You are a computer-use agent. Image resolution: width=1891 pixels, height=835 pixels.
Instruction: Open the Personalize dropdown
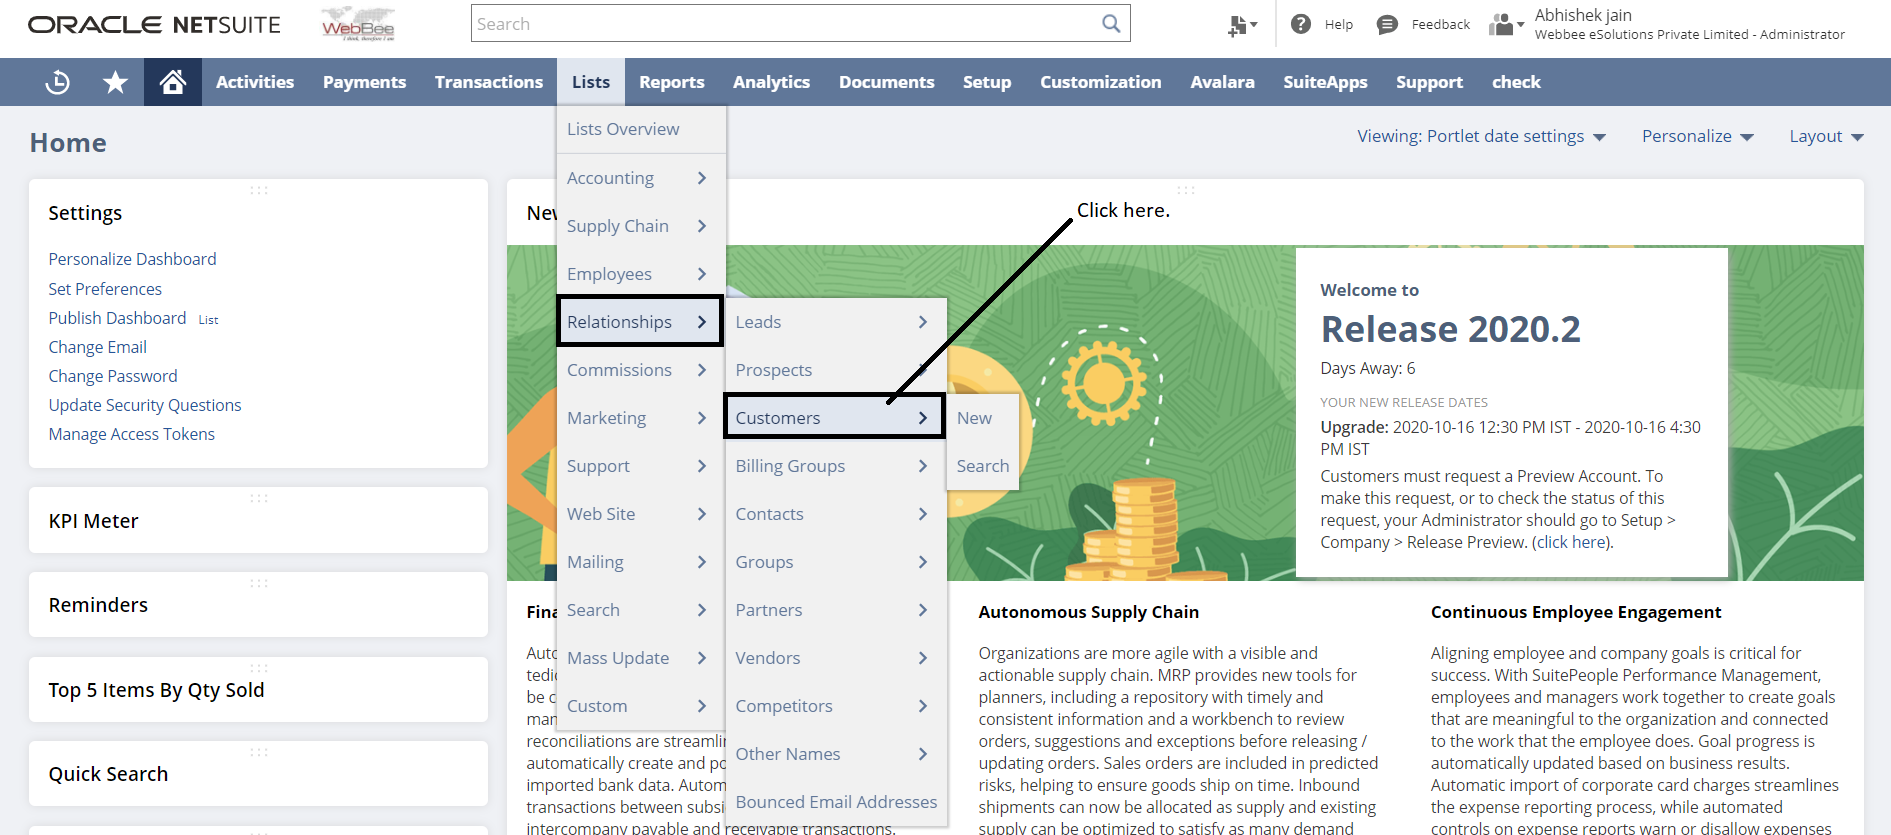click(x=1698, y=136)
